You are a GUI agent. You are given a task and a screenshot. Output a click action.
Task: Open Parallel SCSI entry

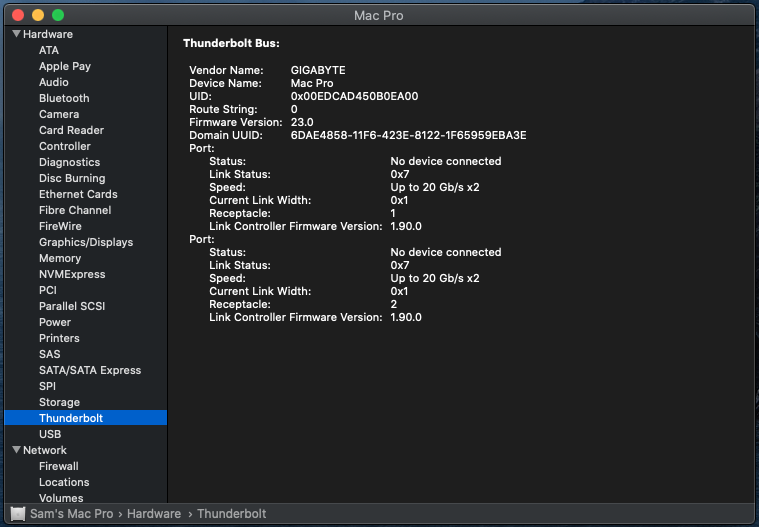point(72,306)
